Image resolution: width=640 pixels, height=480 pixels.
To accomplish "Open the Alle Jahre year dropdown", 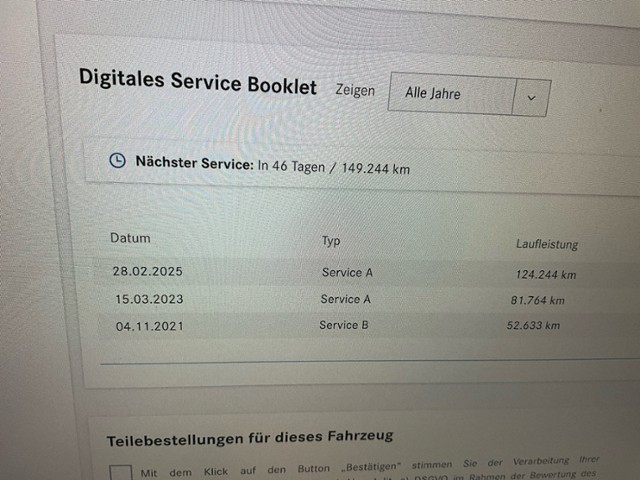I will (x=453, y=95).
